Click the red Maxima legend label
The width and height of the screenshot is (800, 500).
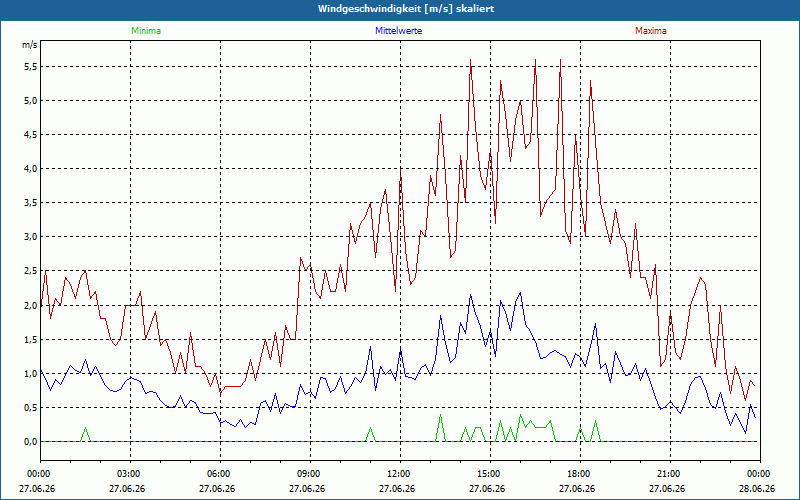pos(651,31)
